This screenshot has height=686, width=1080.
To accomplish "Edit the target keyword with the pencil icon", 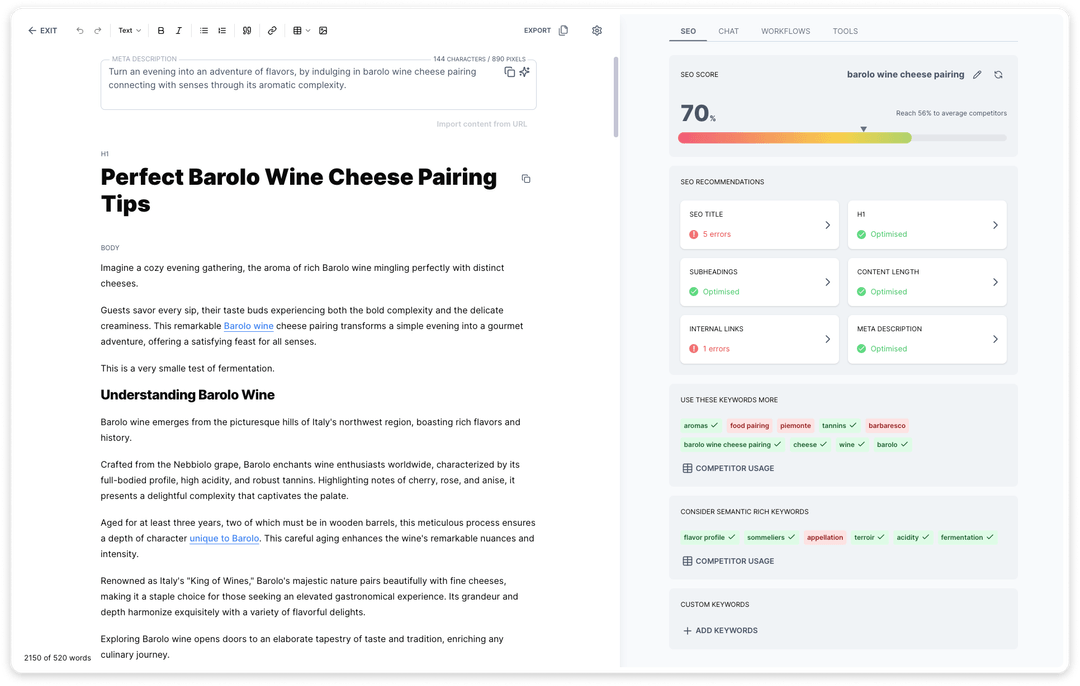I will tap(977, 75).
